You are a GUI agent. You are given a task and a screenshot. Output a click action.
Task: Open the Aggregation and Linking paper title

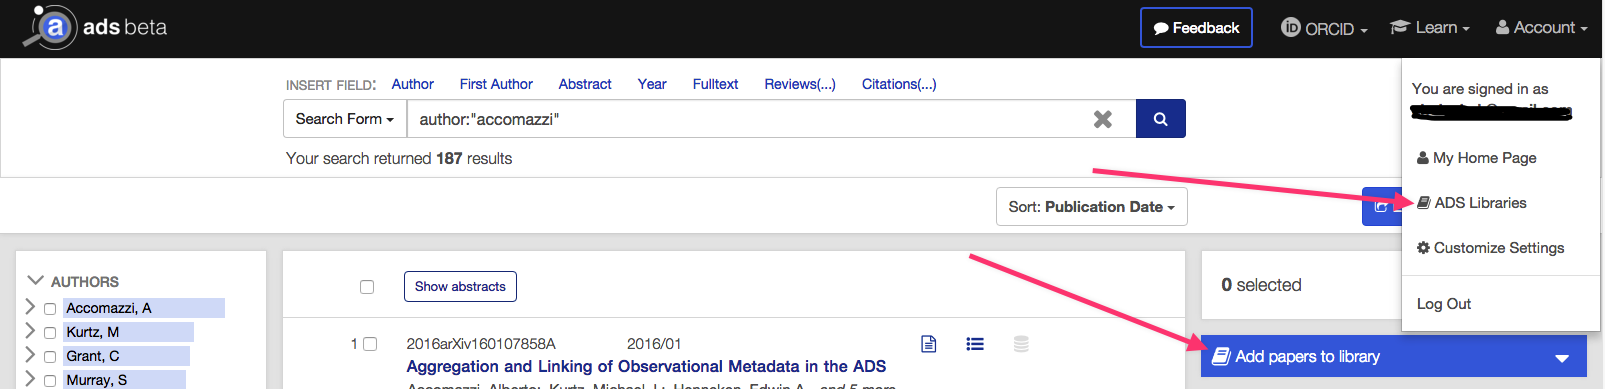646,366
